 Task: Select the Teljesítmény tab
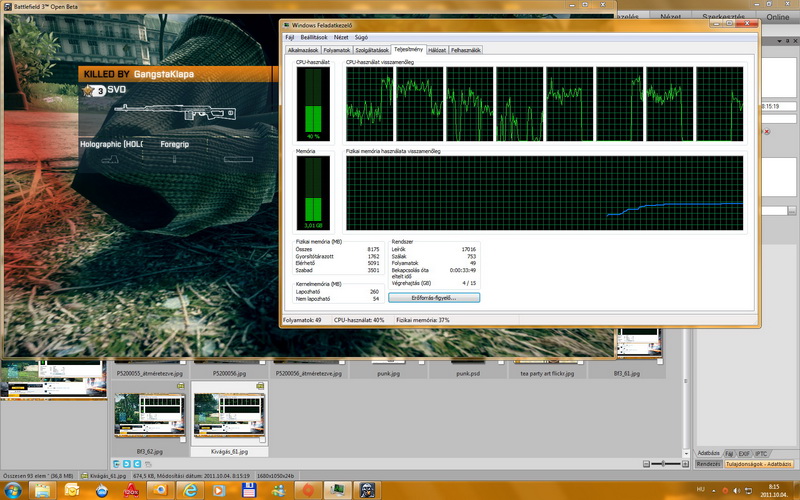[x=408, y=49]
